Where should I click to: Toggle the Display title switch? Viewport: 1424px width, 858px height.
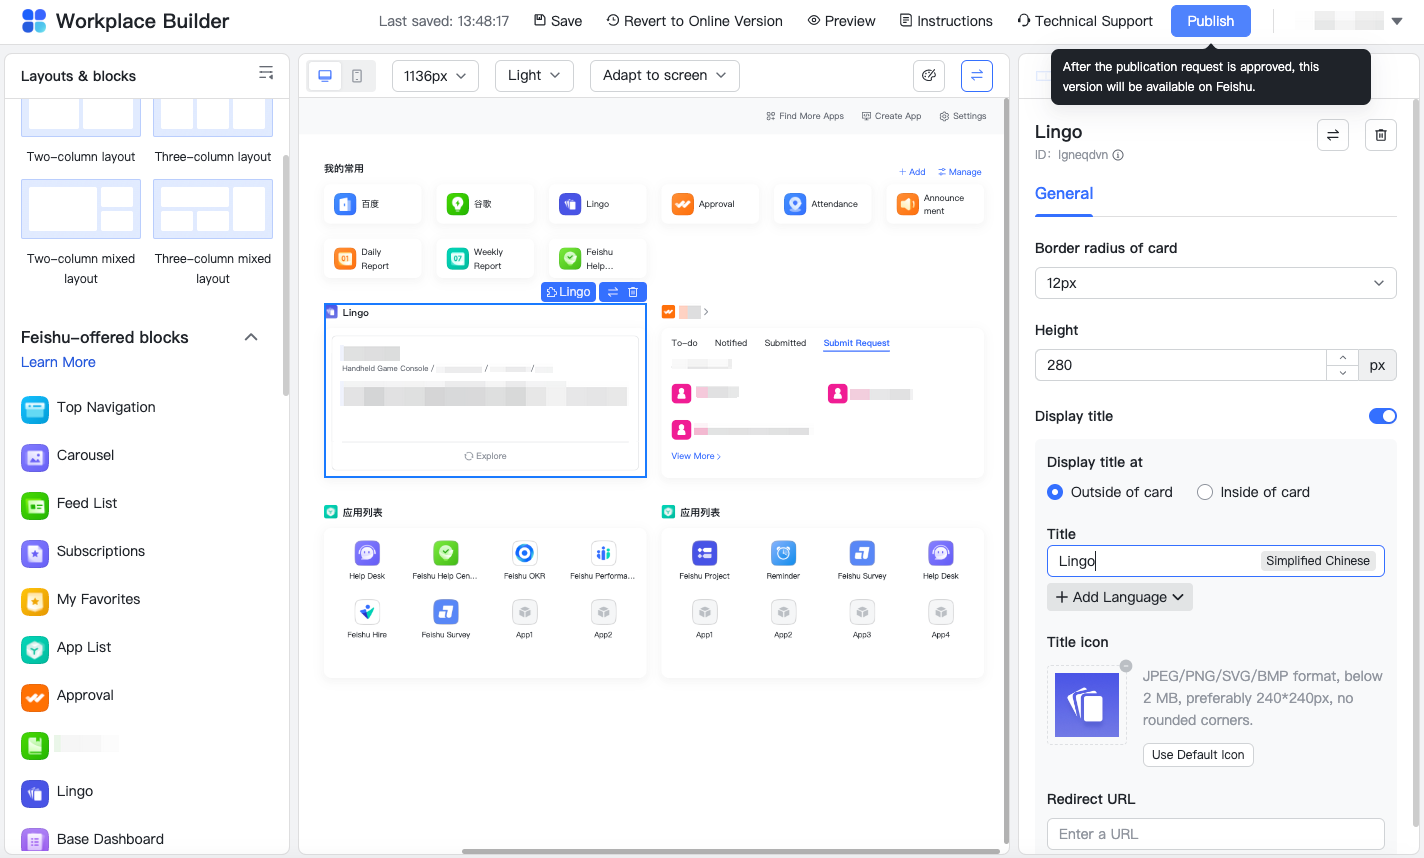tap(1382, 416)
